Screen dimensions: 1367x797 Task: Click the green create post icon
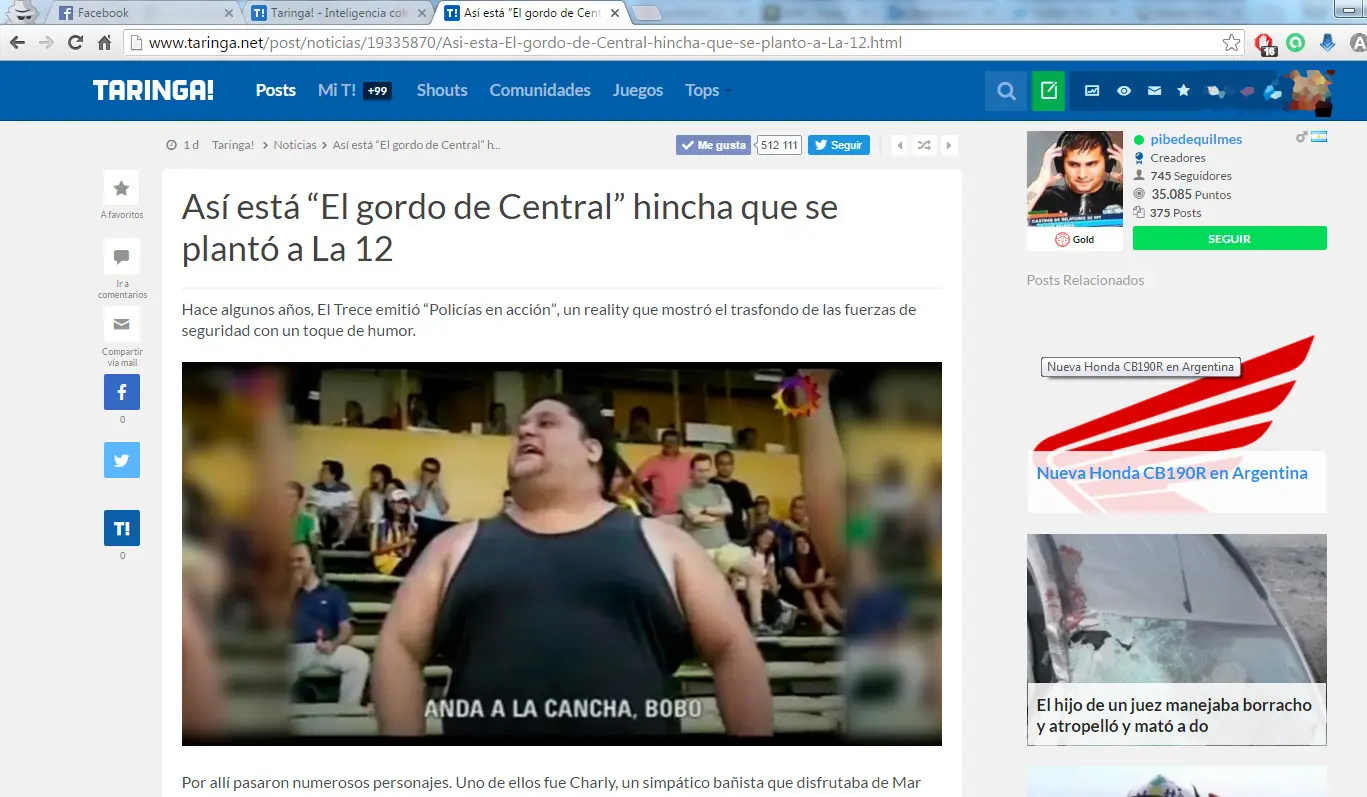(1048, 91)
